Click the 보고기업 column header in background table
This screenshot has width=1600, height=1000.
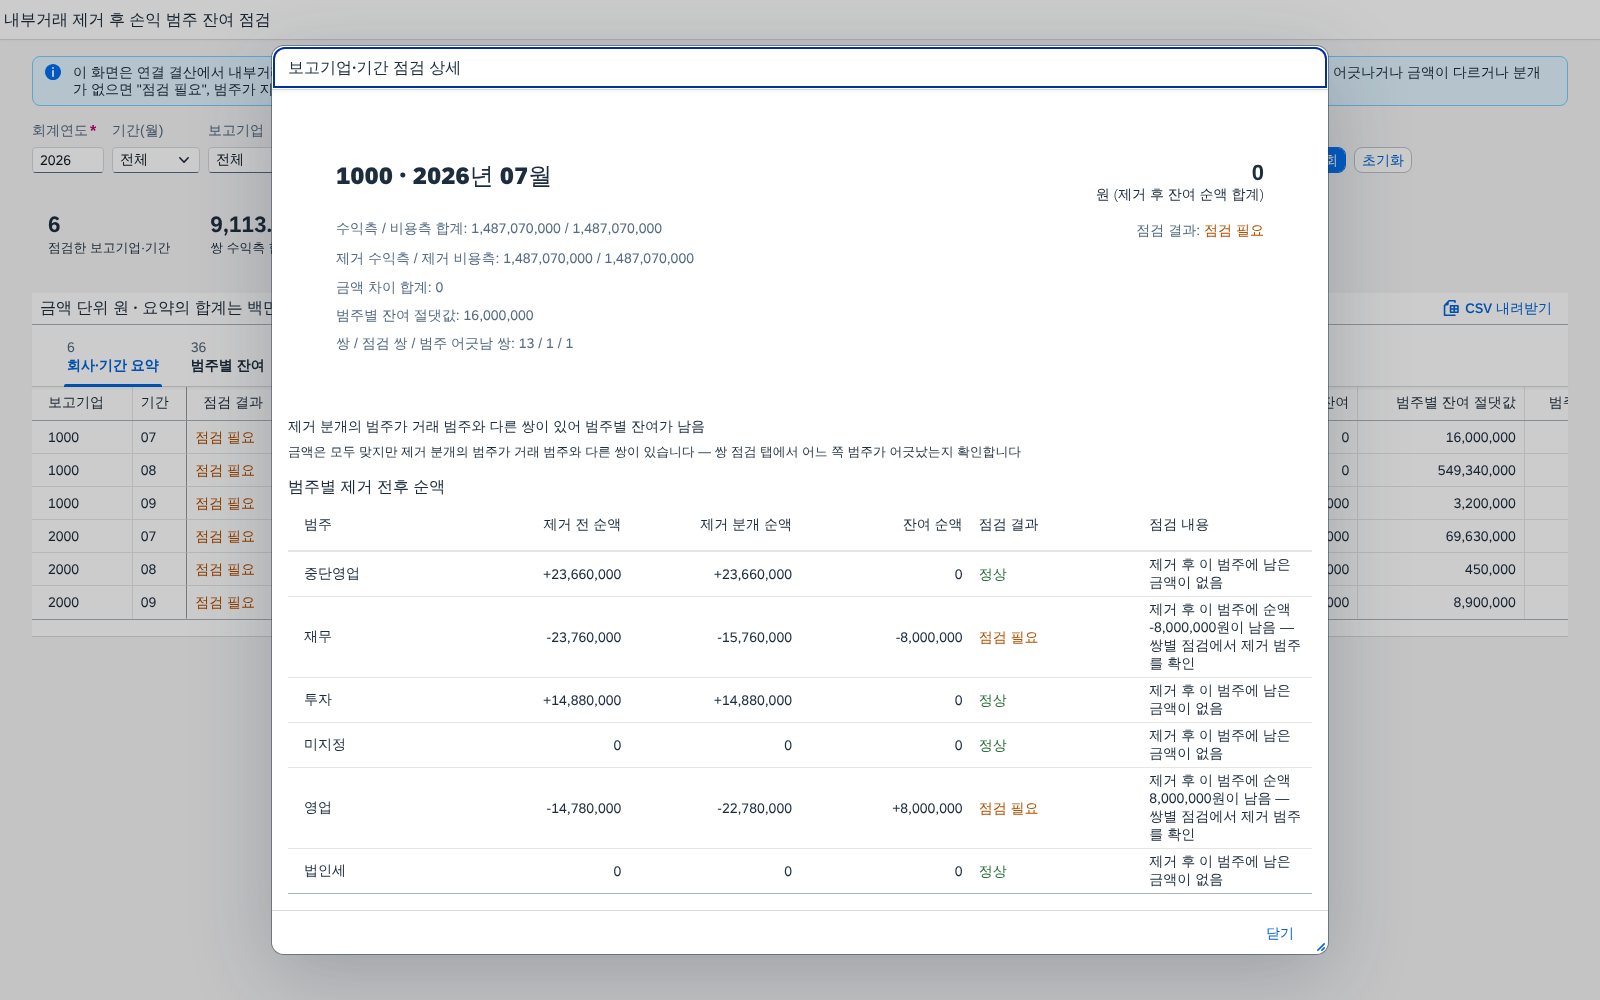(82, 403)
